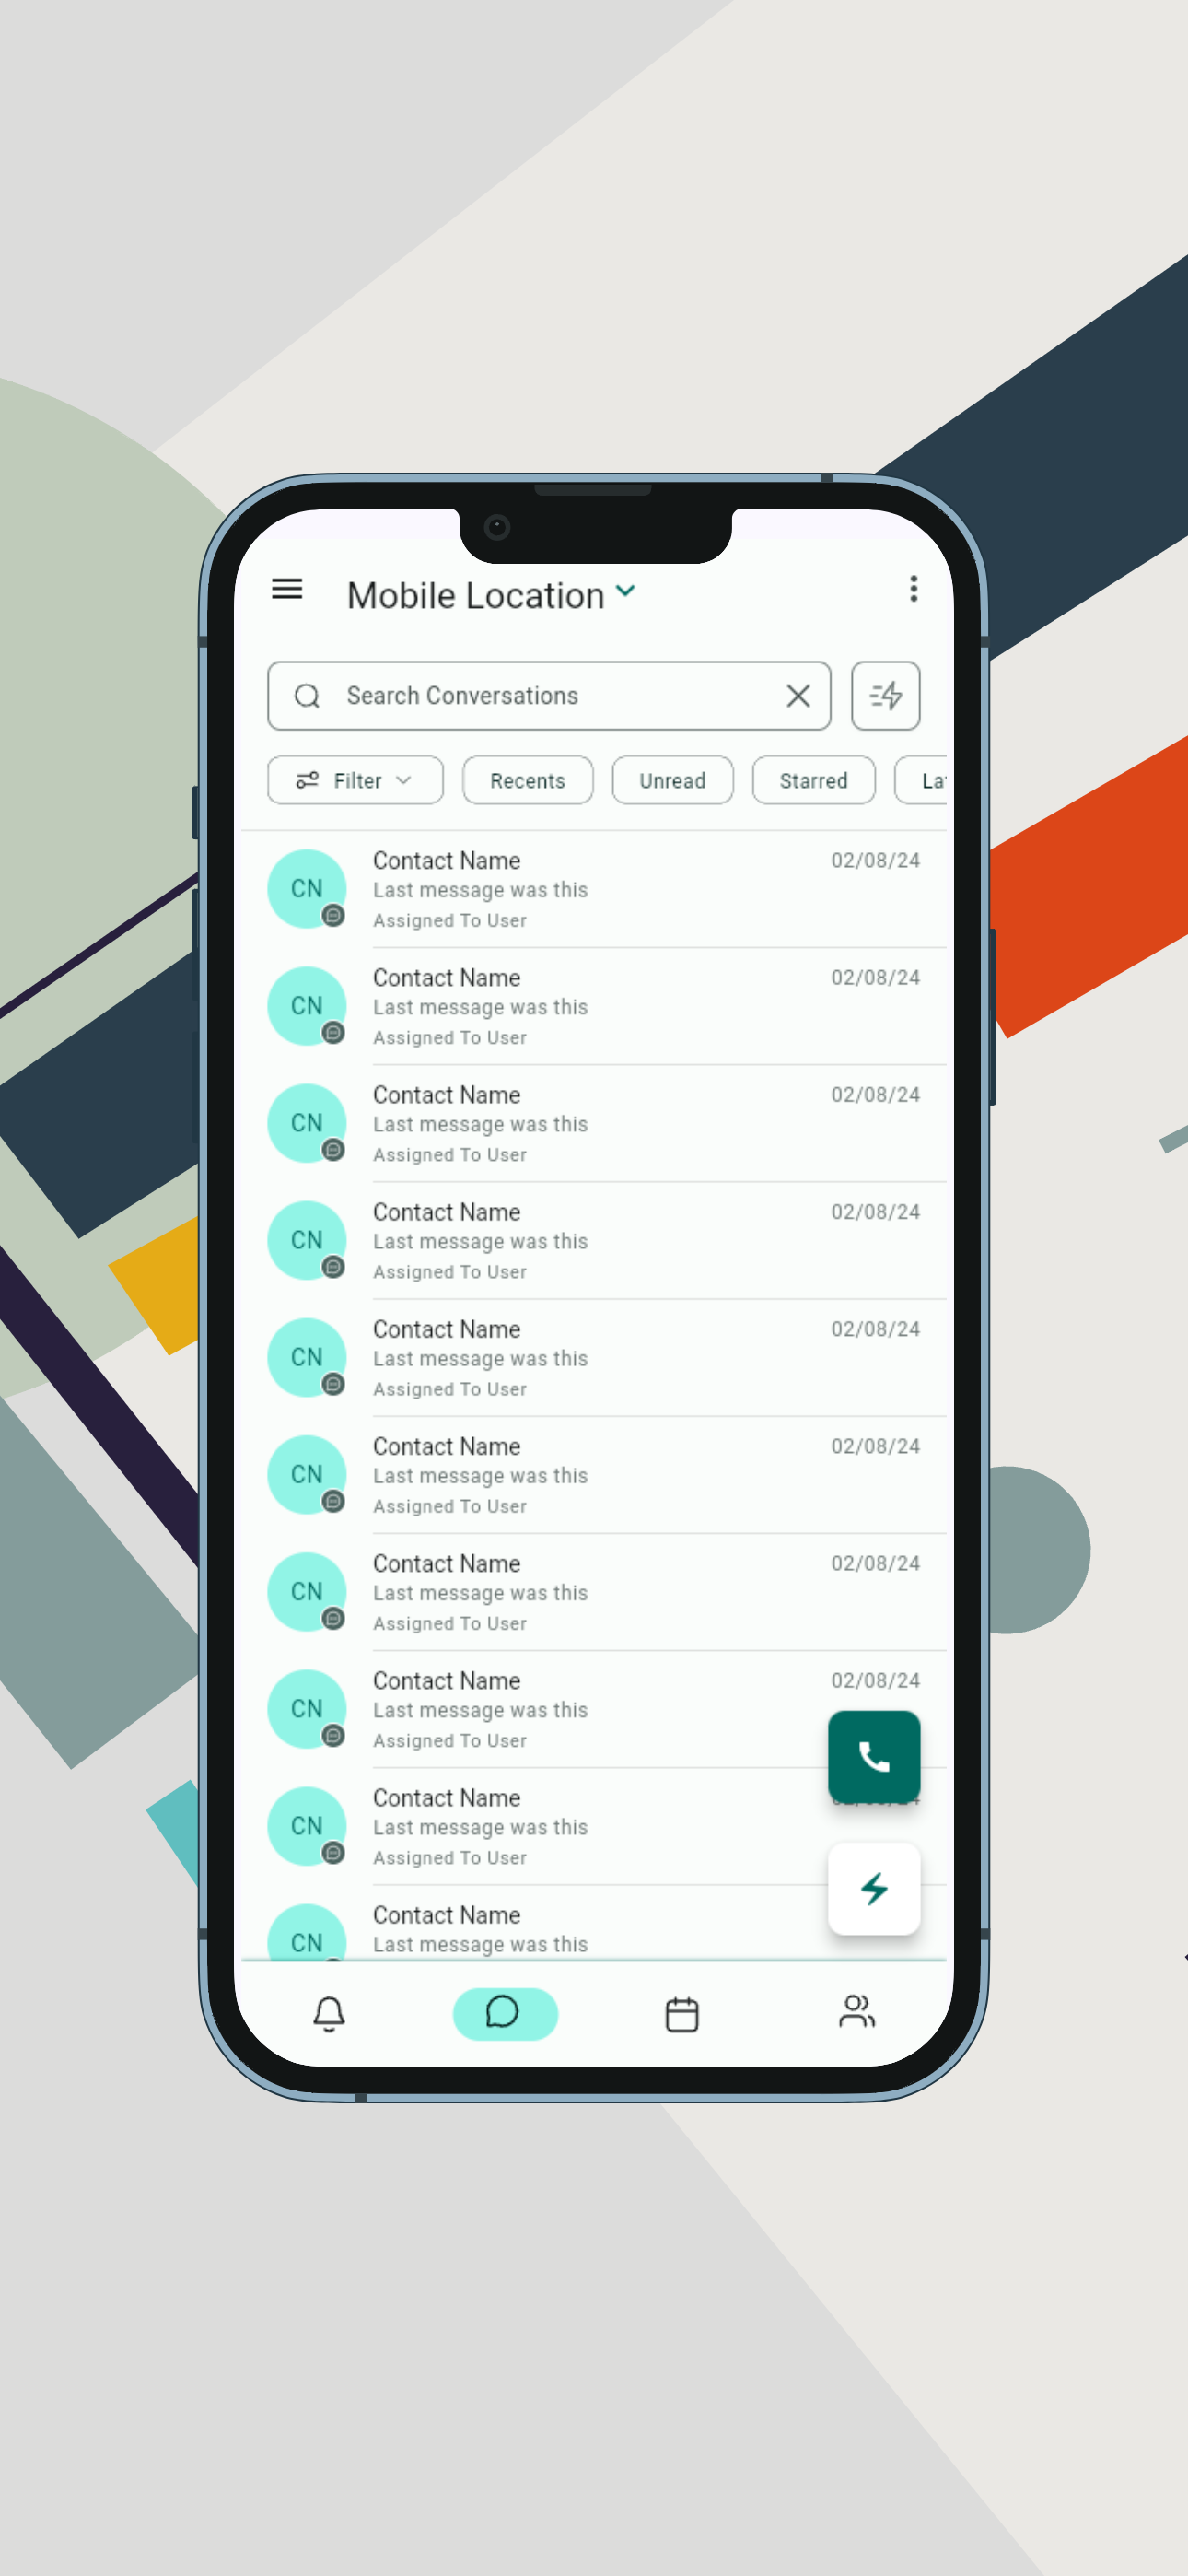
Task: Tap the CN avatar of the first conversation
Action: tap(307, 889)
